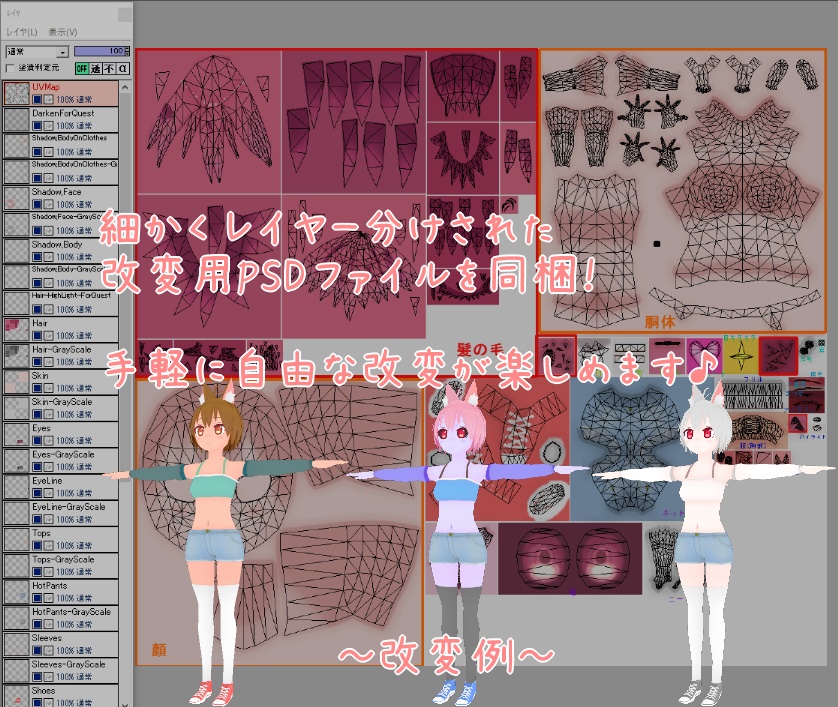This screenshot has width=838, height=707.
Task: Click the effect icon beside the Skin layer
Action: pyautogui.click(x=48, y=388)
